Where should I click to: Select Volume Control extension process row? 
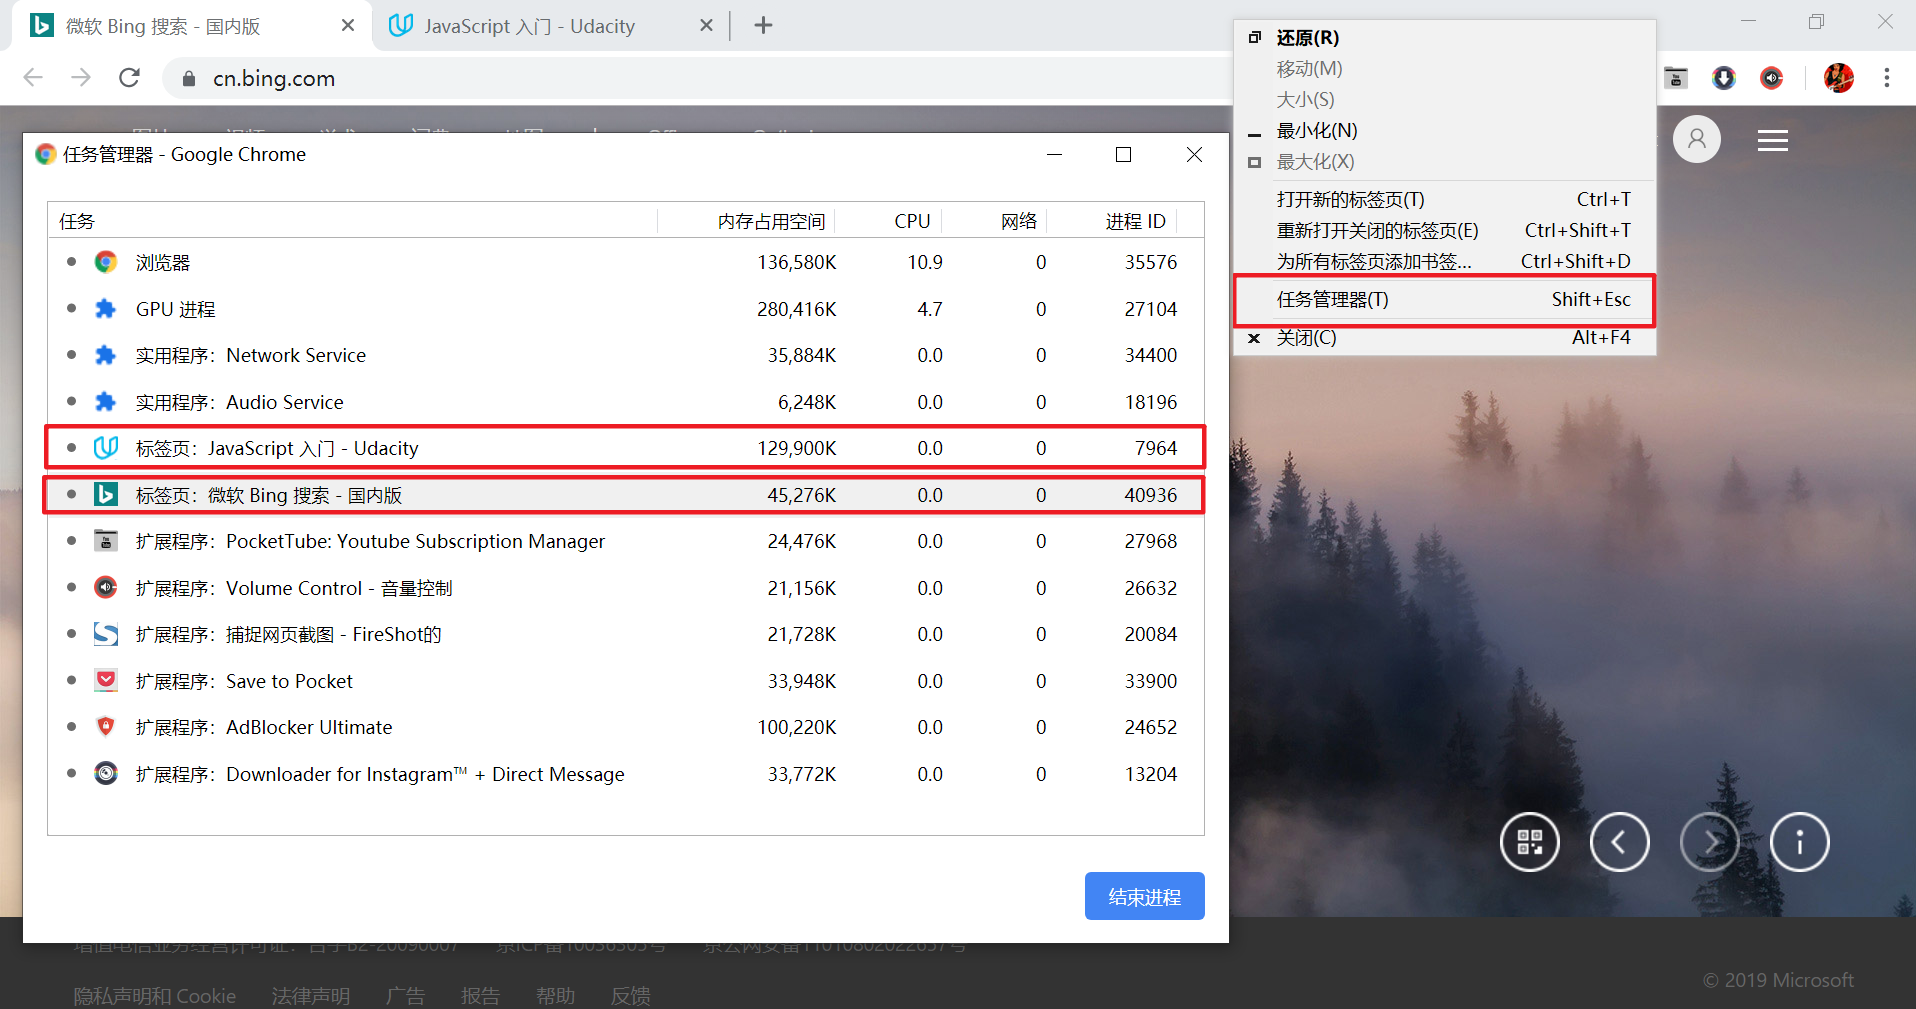pyautogui.click(x=626, y=588)
